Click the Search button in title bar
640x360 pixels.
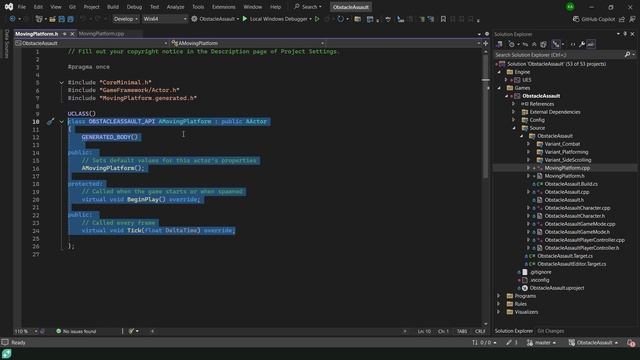pos(308,7)
